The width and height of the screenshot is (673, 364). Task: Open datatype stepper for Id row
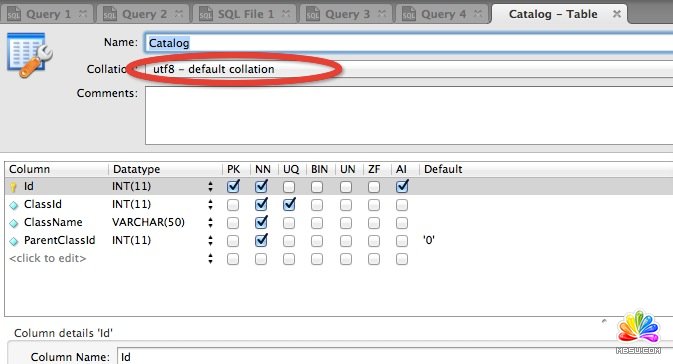[x=210, y=186]
